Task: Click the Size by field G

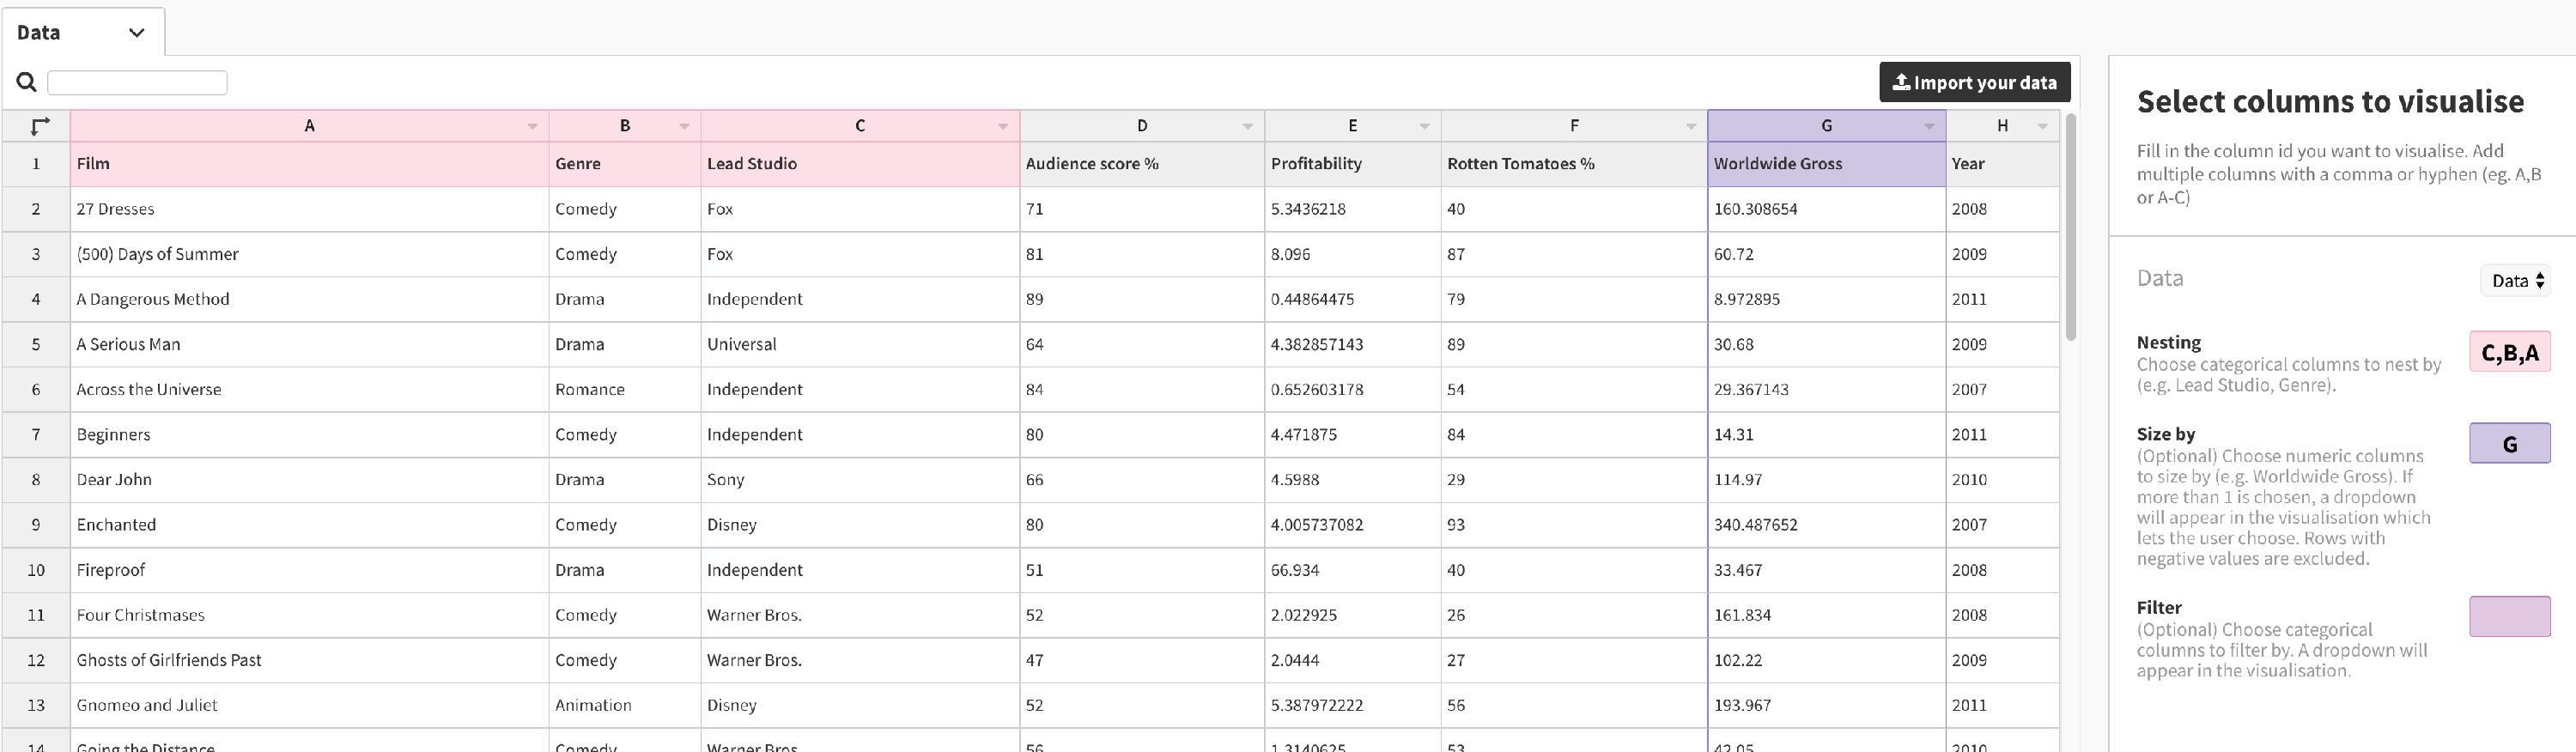Action: tap(2509, 443)
